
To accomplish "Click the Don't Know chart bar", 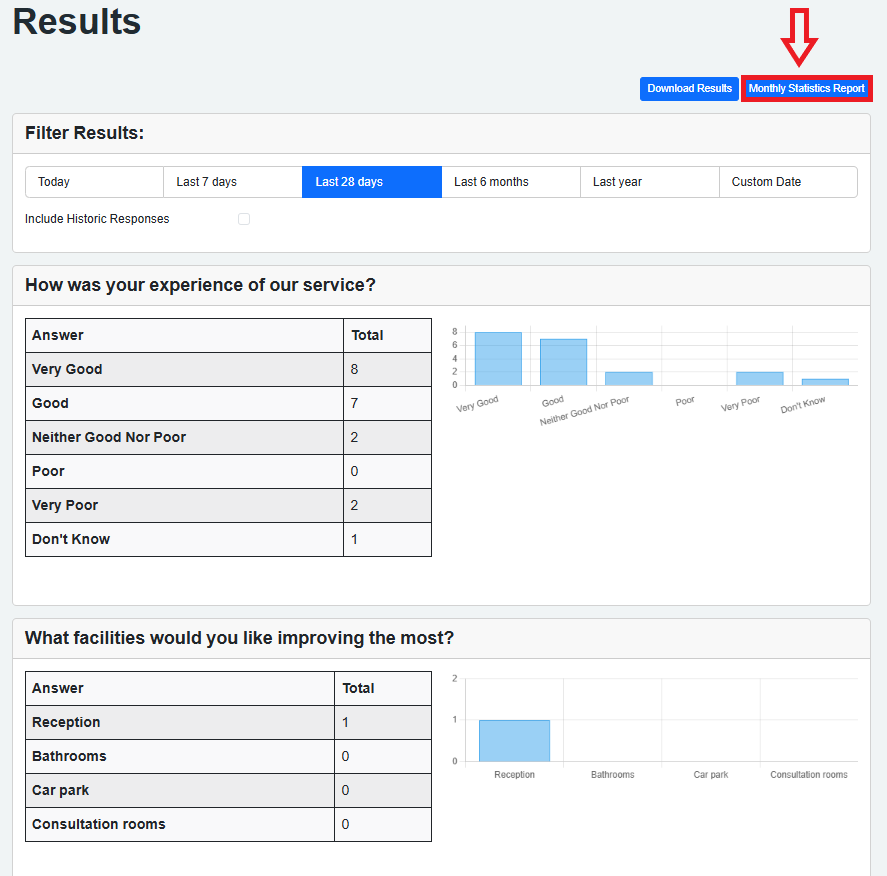I will [x=825, y=382].
